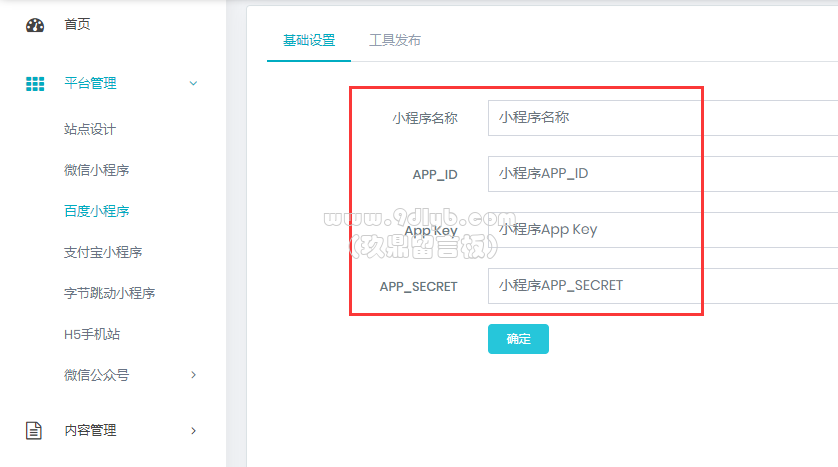This screenshot has width=838, height=467.
Task: Expand the 微信公众号 submenu arrow
Action: pos(193,375)
